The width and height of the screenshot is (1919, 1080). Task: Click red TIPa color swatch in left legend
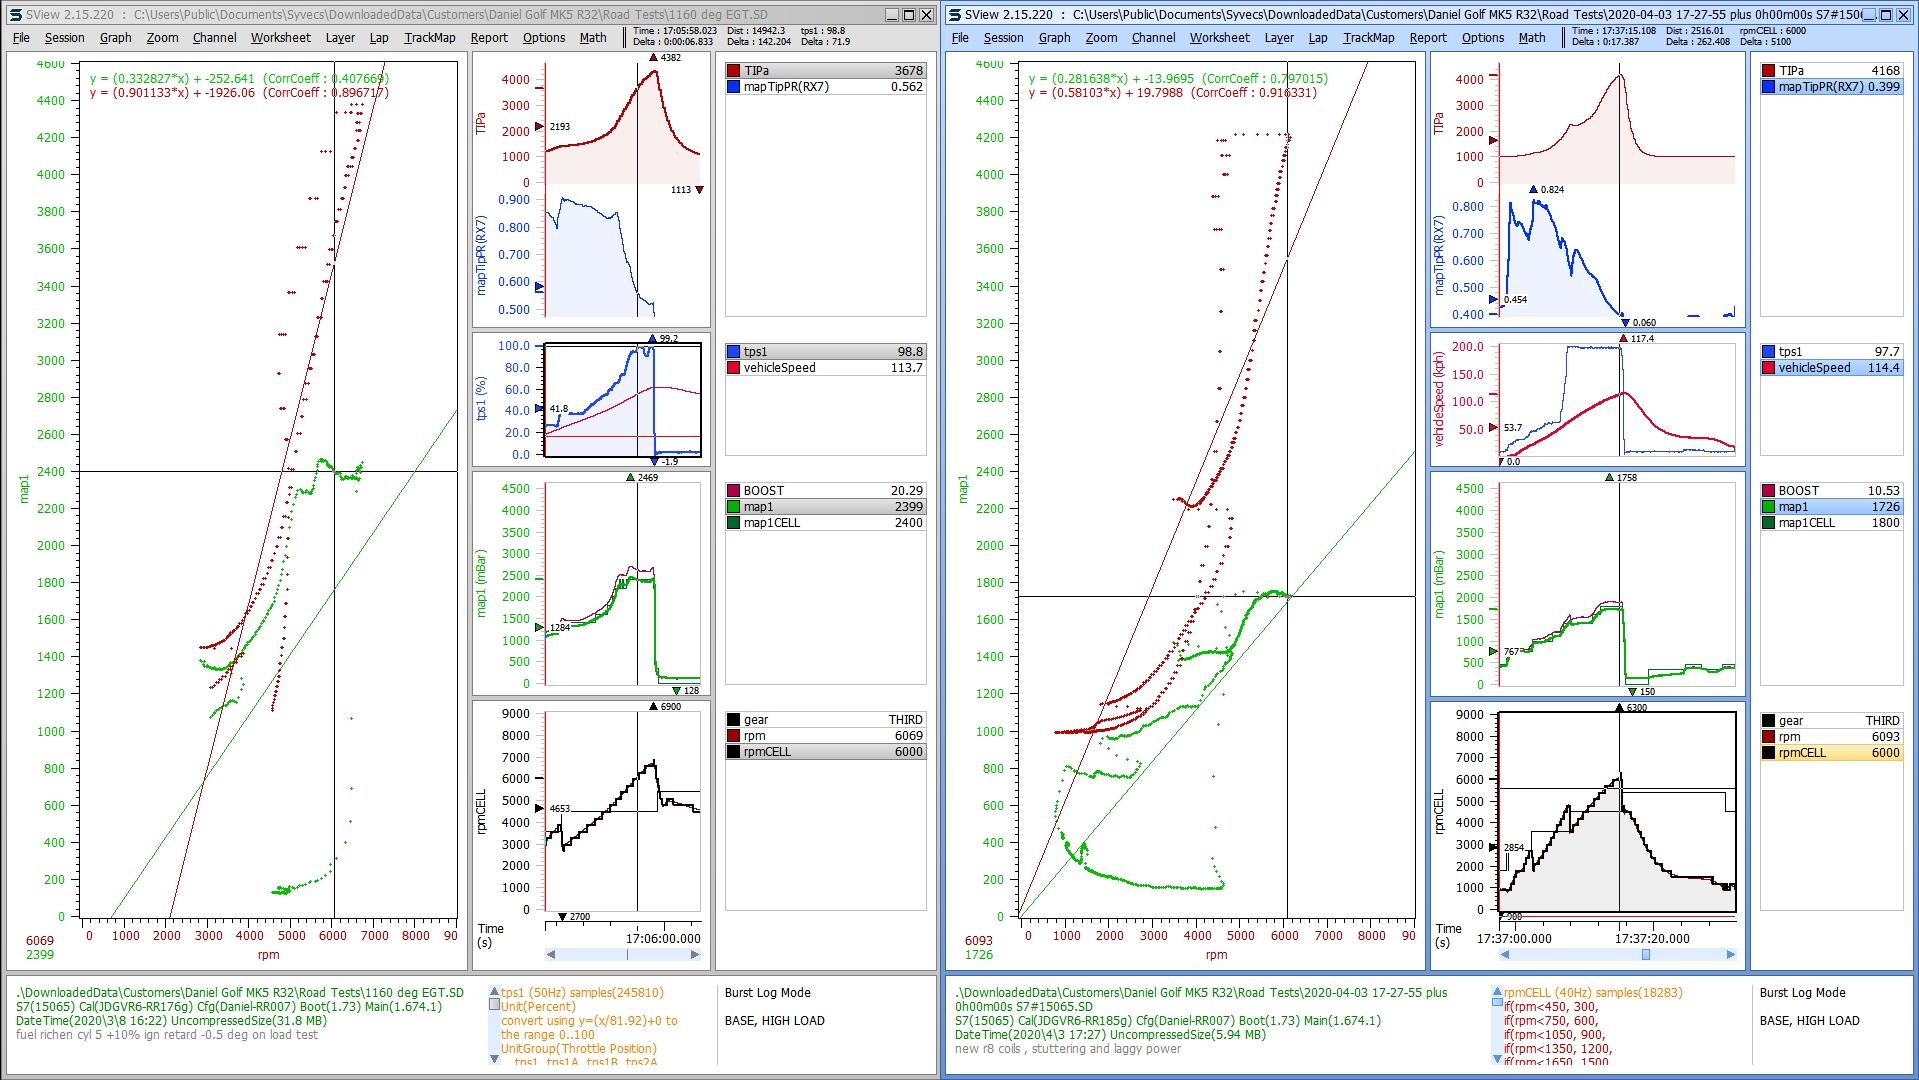coord(734,71)
